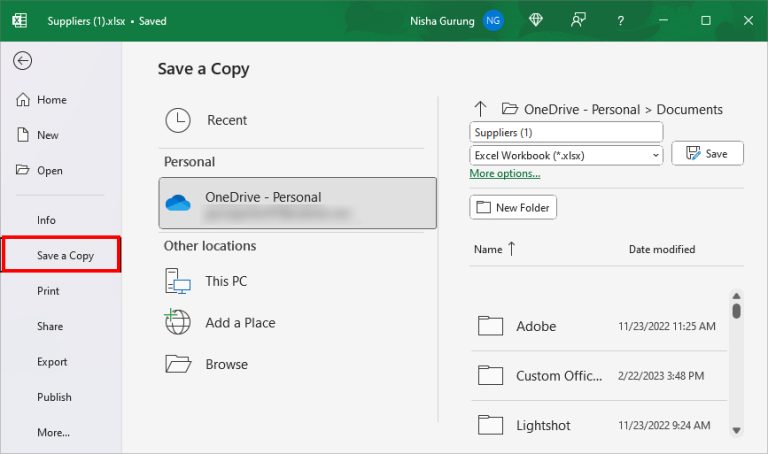Click the Custom Office folder icon
Viewport: 768px width, 454px height.
coord(490,375)
